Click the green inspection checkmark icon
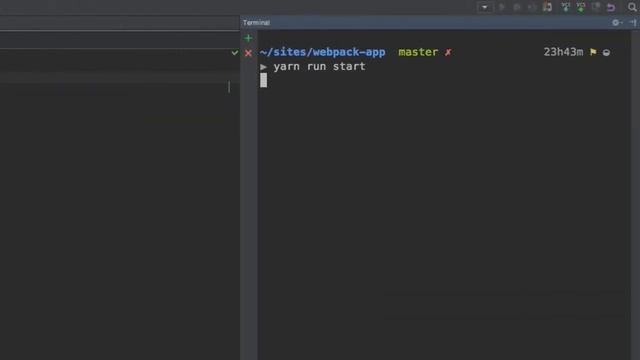This screenshot has height=360, width=640. [x=234, y=53]
